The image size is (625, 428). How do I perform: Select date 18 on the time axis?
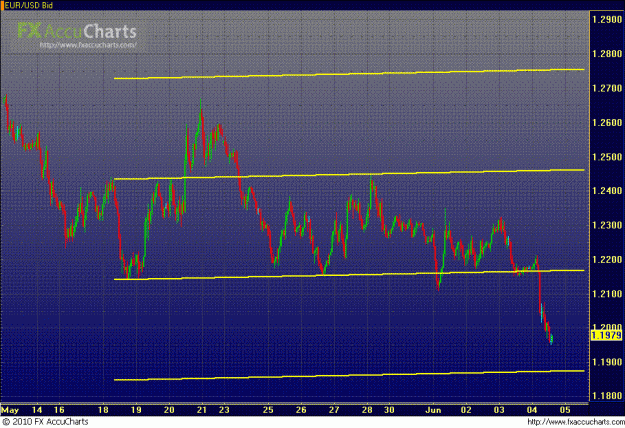(x=103, y=410)
